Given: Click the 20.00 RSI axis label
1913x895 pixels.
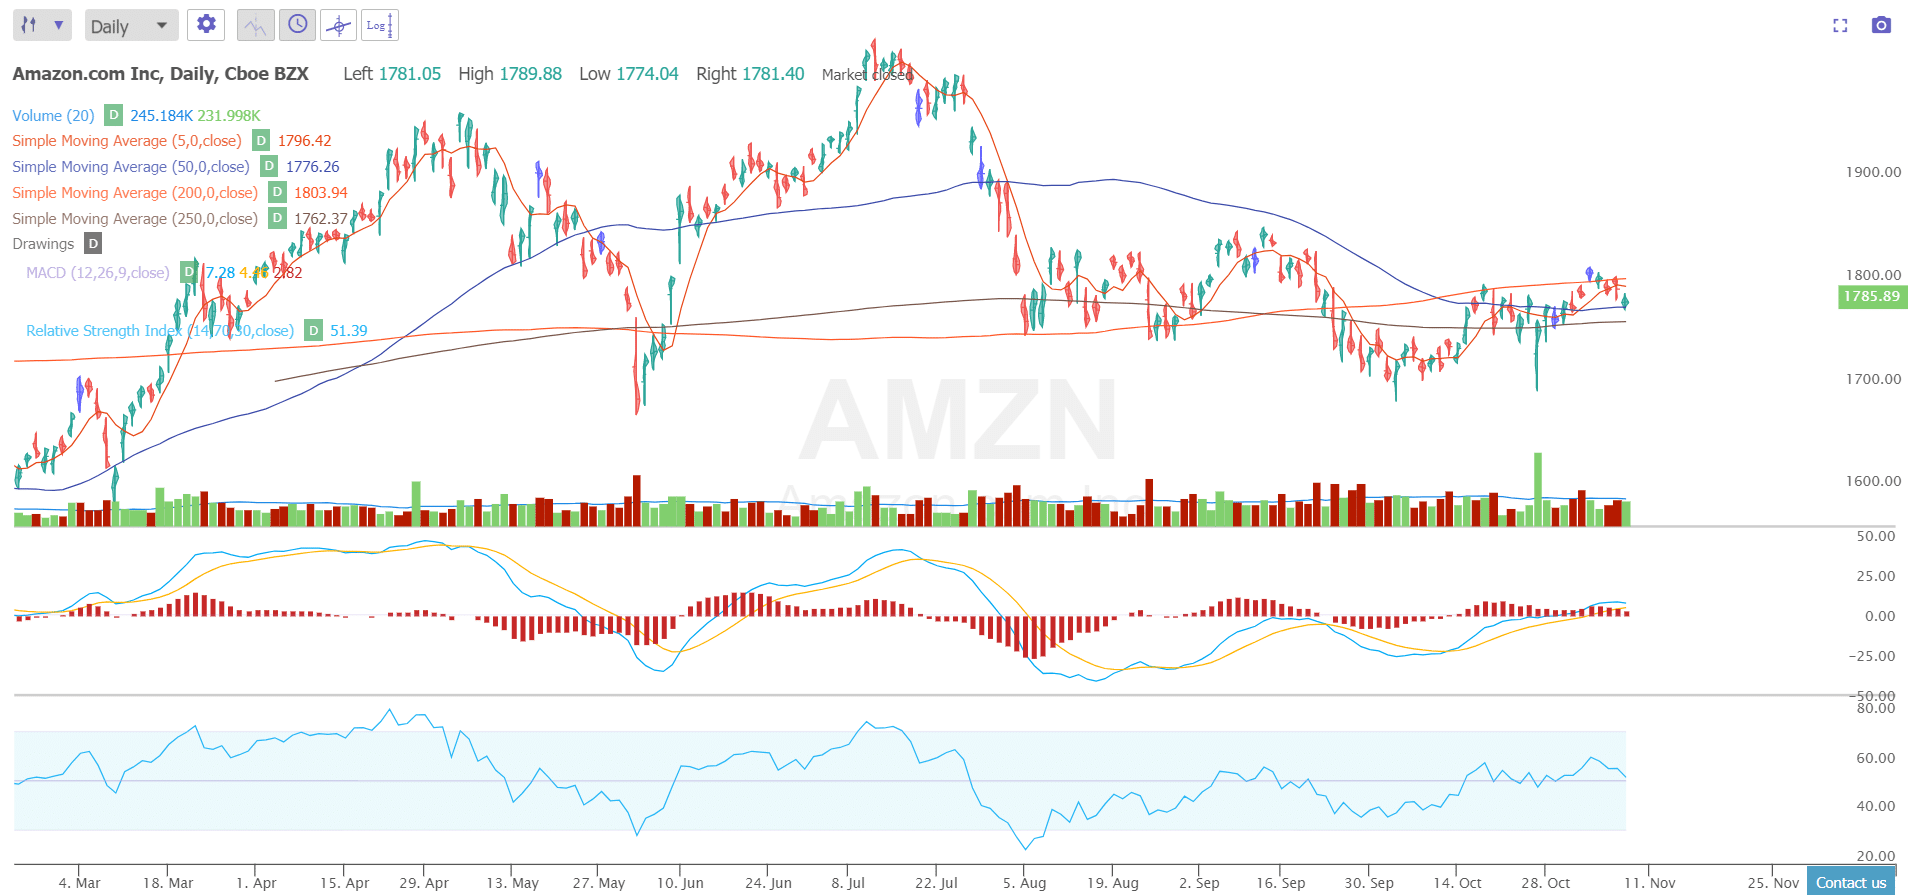Looking at the screenshot, I should click(x=1876, y=856).
